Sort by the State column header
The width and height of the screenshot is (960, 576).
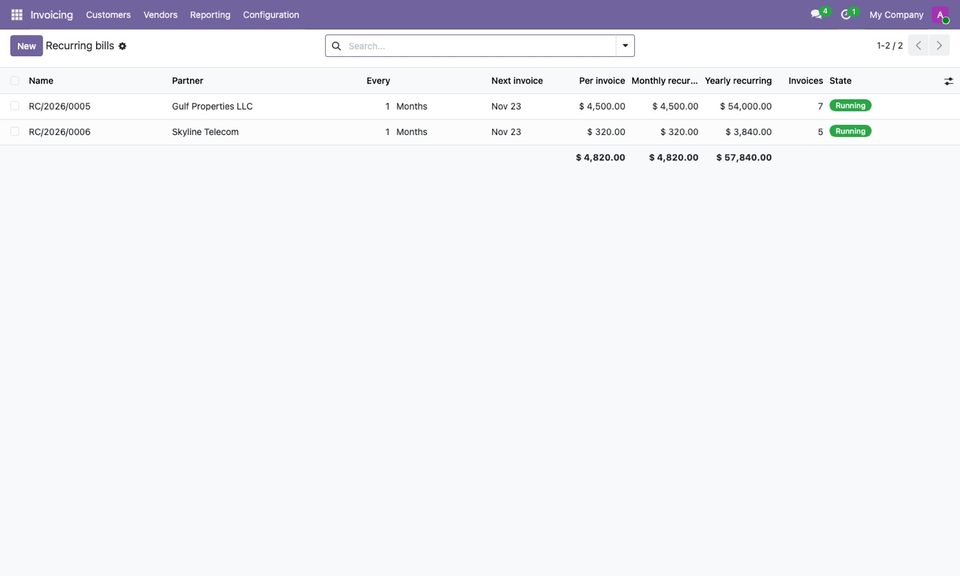click(x=841, y=81)
